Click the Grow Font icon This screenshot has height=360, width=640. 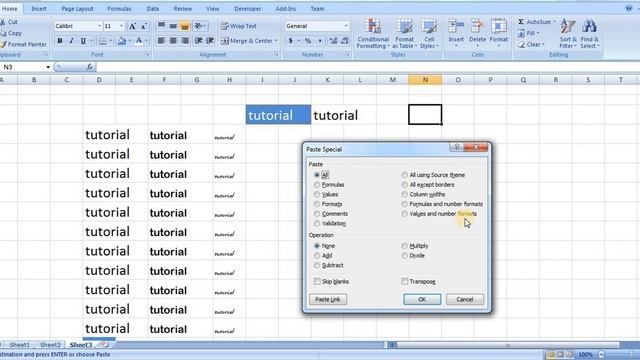132,26
